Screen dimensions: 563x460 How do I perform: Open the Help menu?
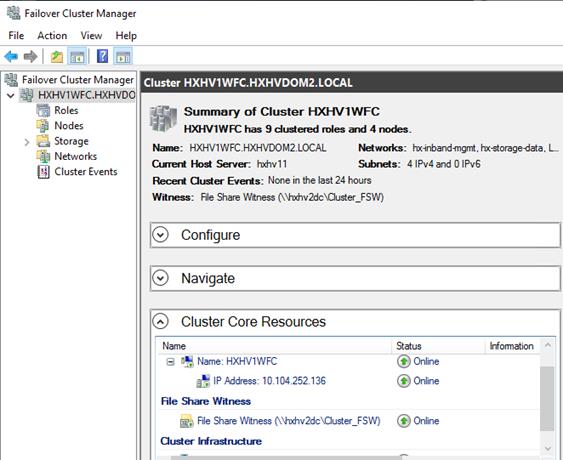coord(126,36)
